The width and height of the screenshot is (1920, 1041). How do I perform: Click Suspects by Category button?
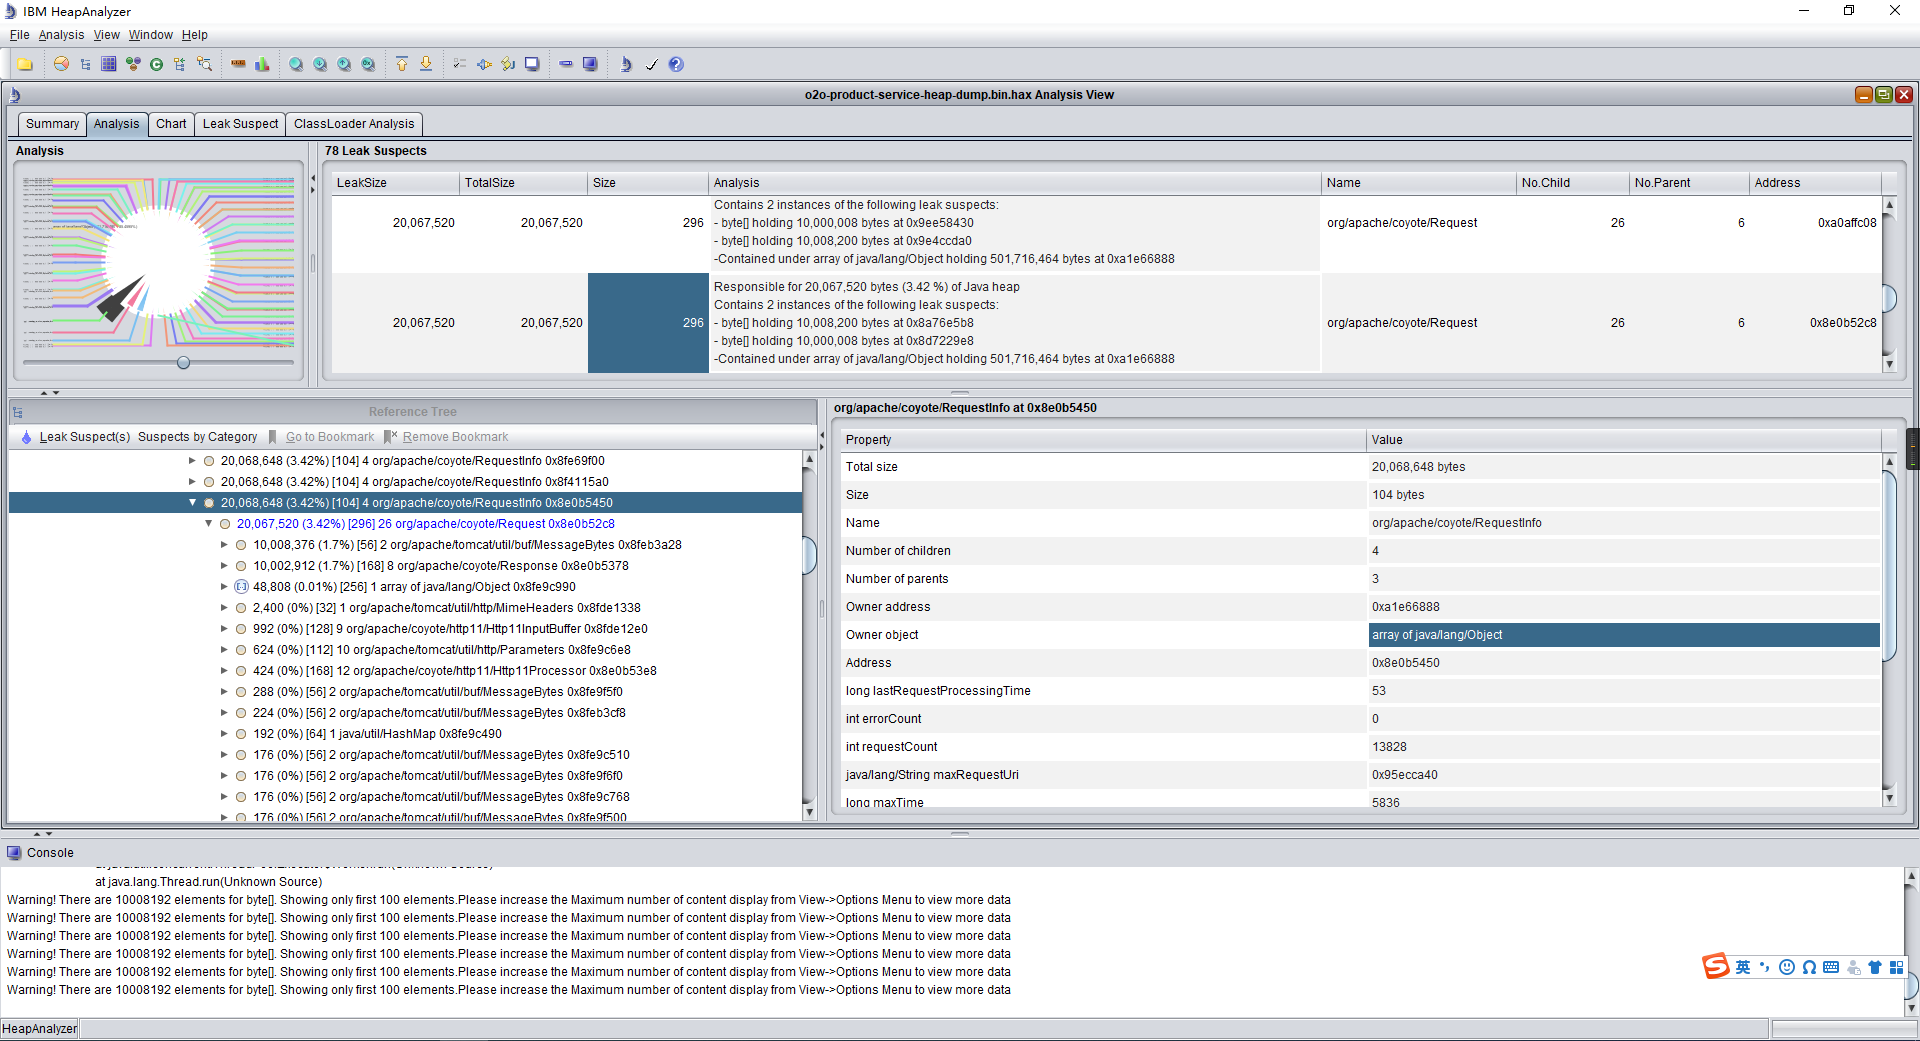click(197, 437)
